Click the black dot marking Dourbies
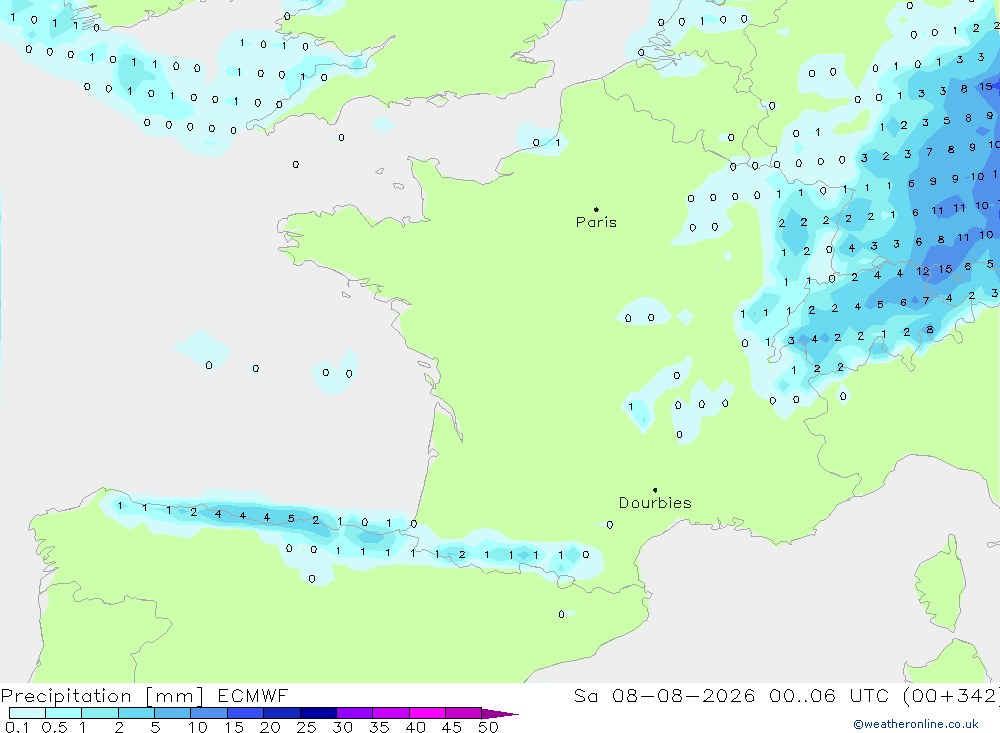 [655, 490]
